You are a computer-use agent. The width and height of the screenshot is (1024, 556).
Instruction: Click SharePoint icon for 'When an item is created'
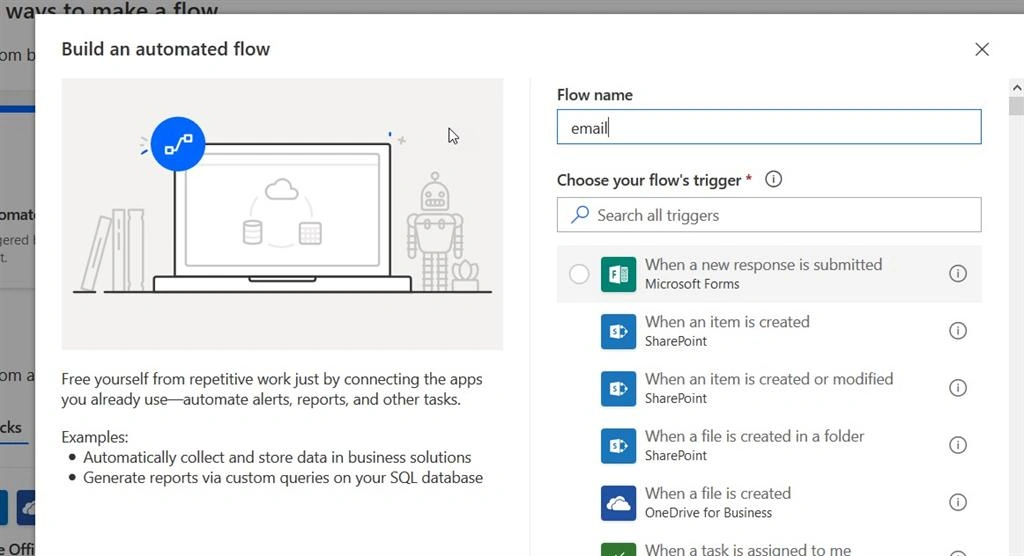pyautogui.click(x=618, y=331)
